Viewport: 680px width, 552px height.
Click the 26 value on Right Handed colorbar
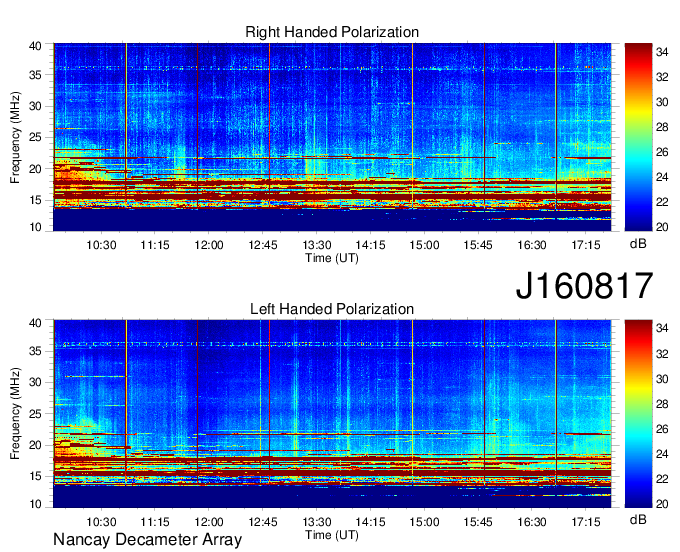662,152
